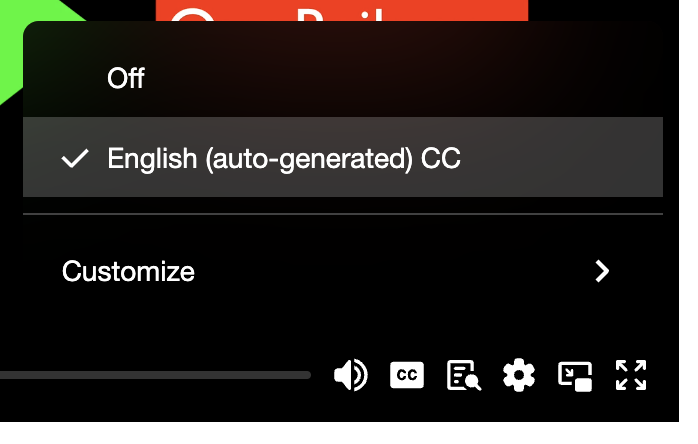Click the orange banner behind the menu
The image size is (698, 444).
click(x=340, y=10)
